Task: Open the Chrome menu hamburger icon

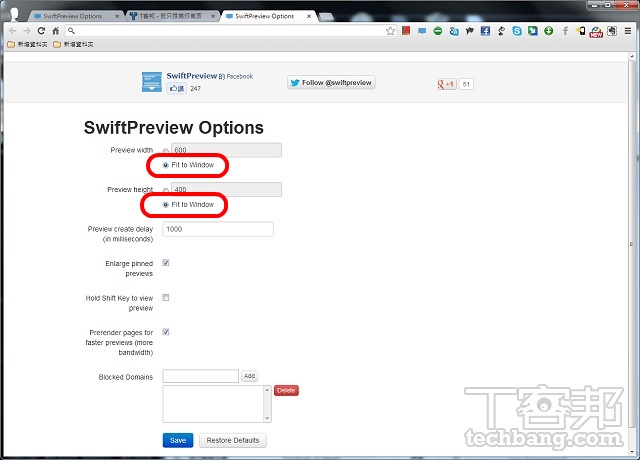Action: point(628,31)
